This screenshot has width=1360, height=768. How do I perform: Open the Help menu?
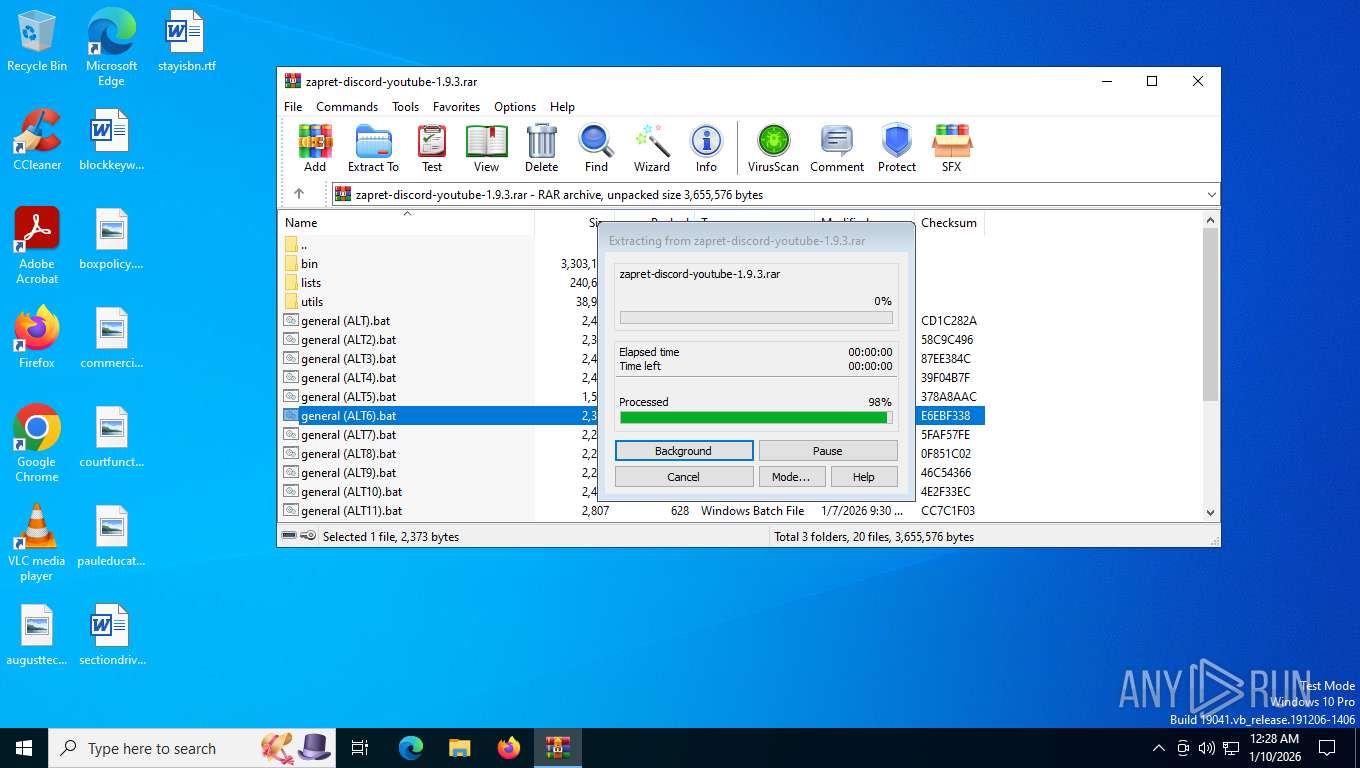pos(562,106)
